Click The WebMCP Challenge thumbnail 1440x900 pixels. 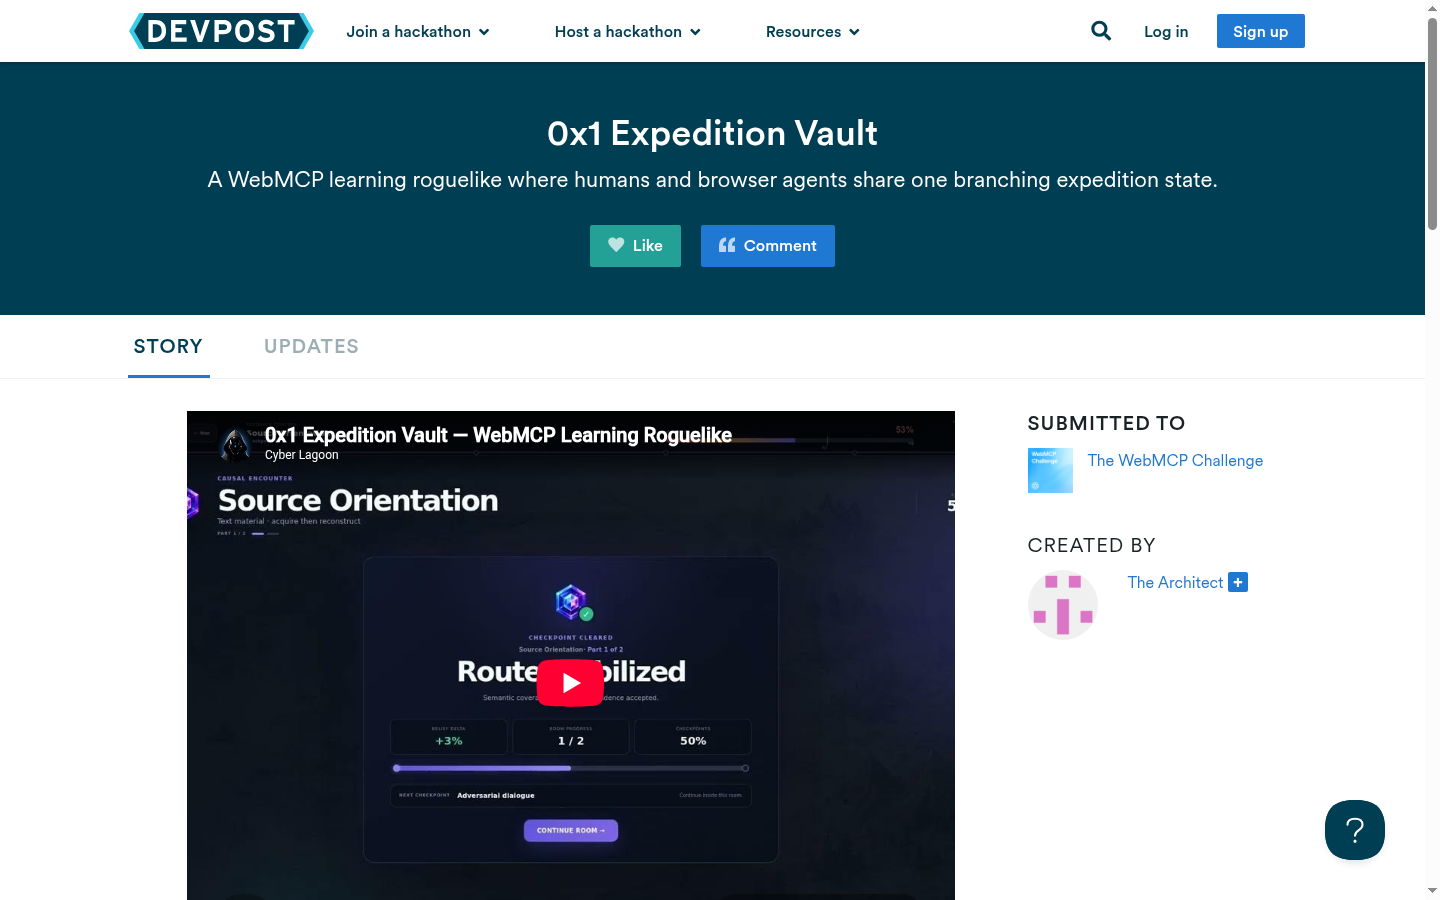[x=1050, y=470]
